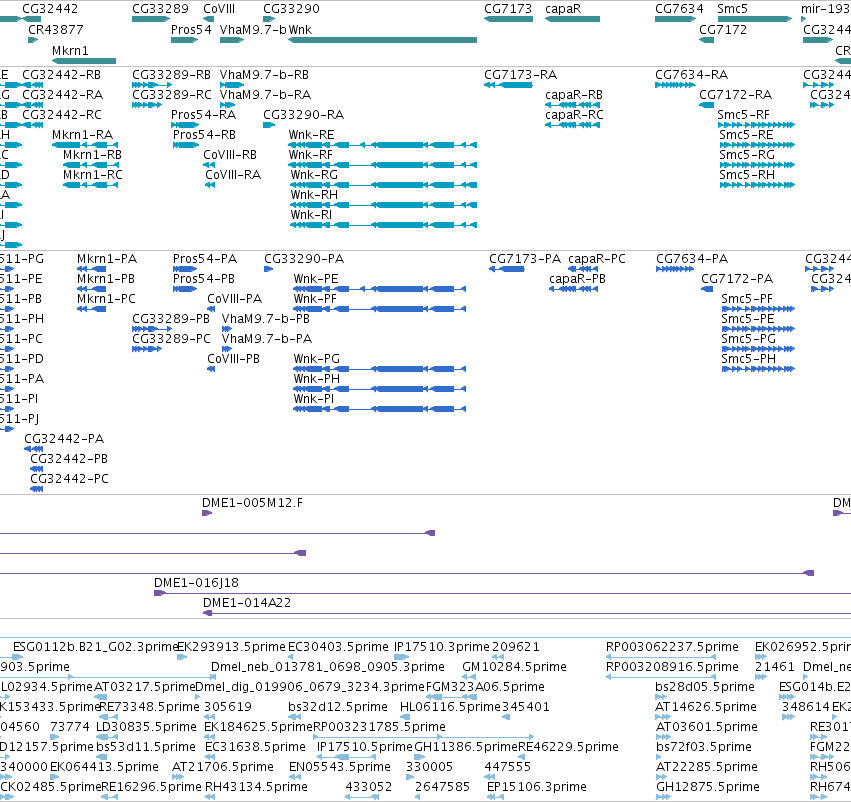Select the RP003231785.5prime EST feature
Image resolution: width=851 pixels, height=802 pixels.
pyautogui.click(x=423, y=737)
